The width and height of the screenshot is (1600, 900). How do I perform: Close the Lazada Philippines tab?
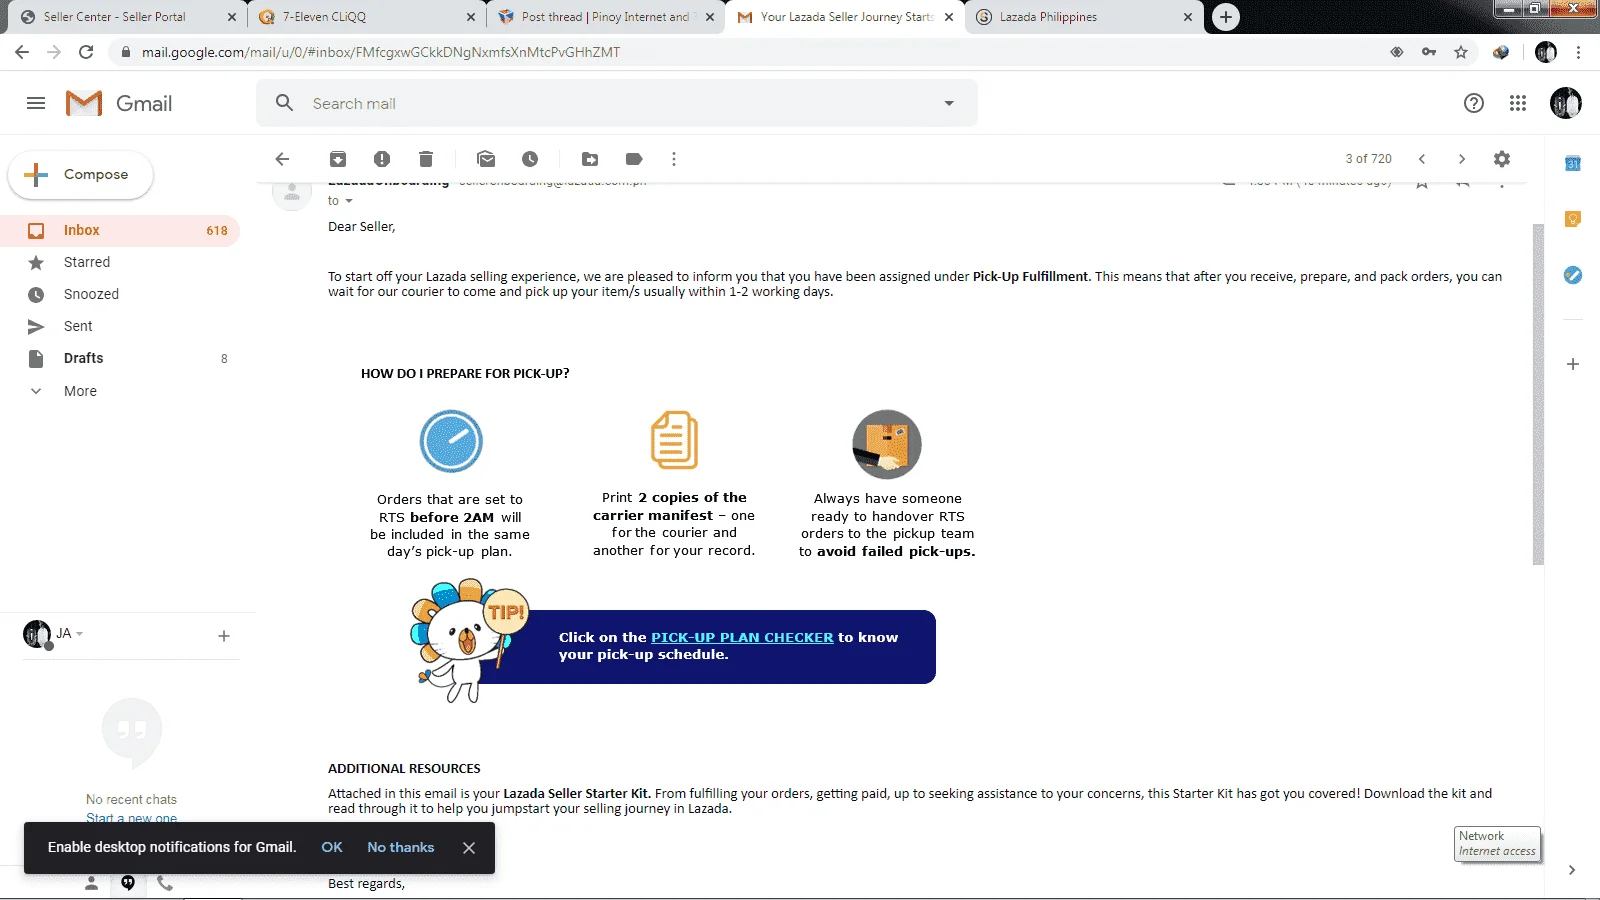click(x=1188, y=17)
